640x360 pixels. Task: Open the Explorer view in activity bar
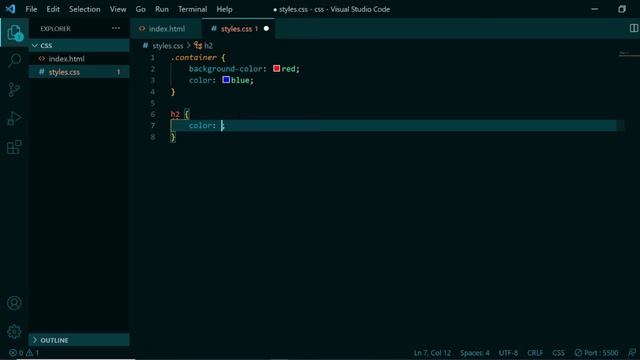pos(15,33)
